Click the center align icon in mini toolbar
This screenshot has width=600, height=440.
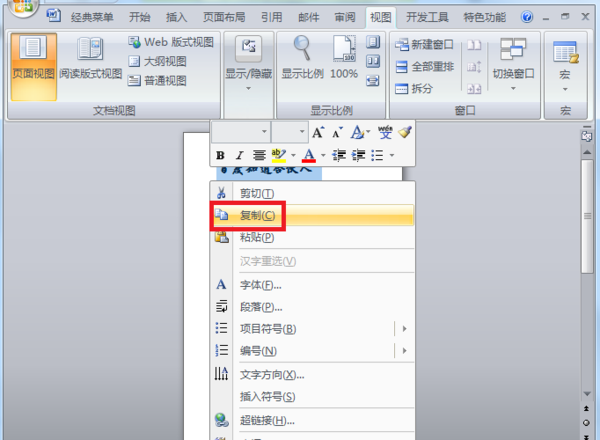pos(259,155)
